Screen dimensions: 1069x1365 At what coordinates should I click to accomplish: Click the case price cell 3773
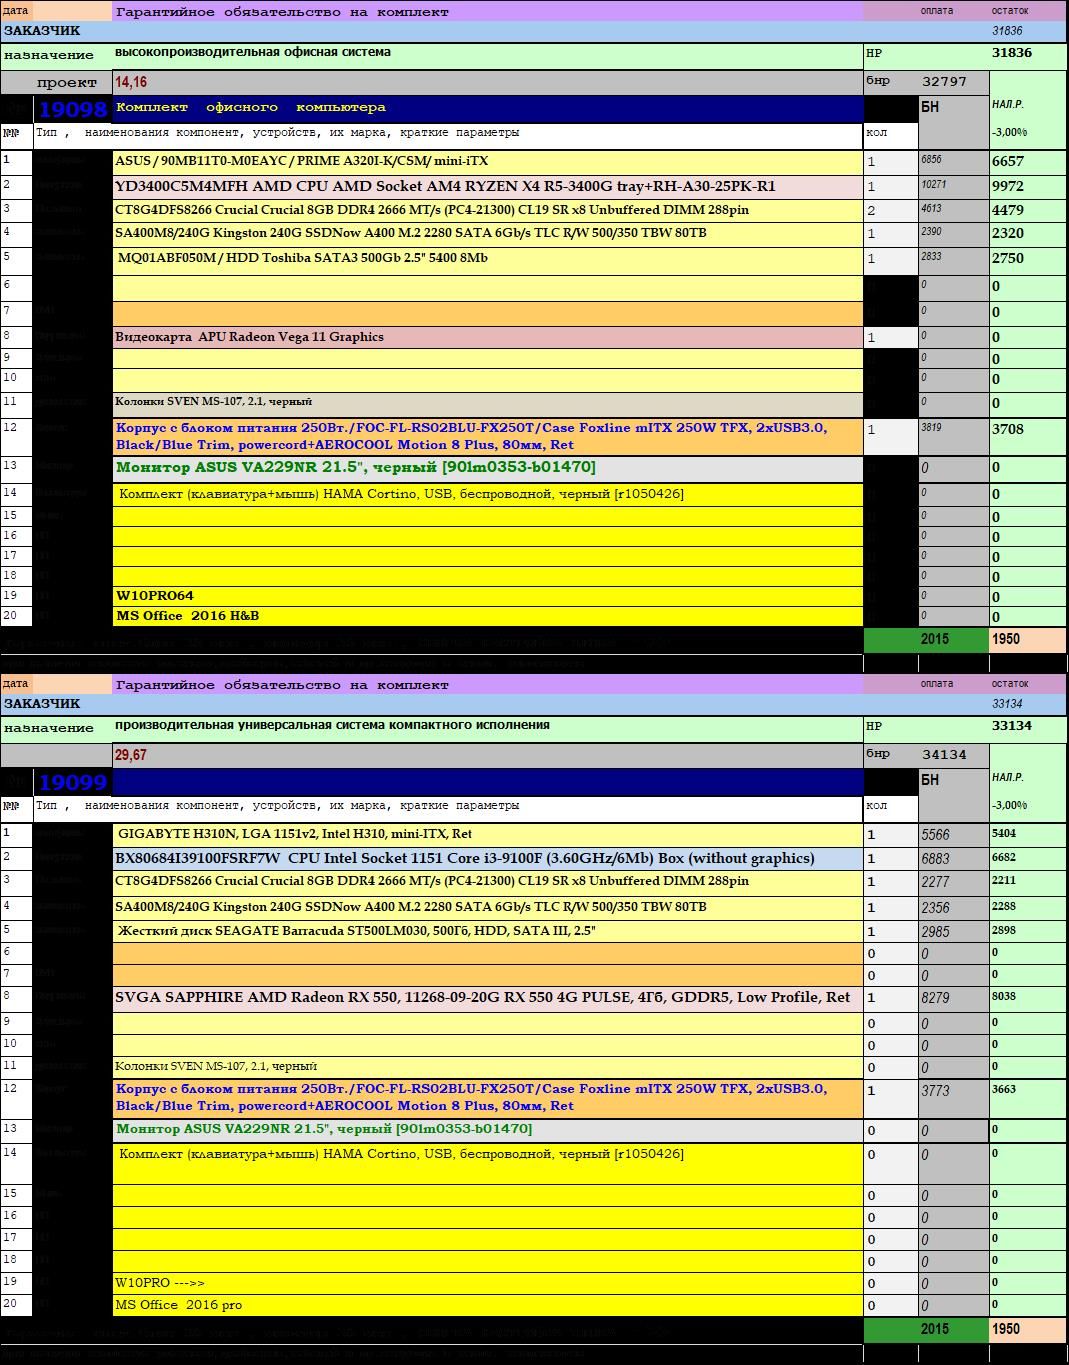pos(954,1098)
